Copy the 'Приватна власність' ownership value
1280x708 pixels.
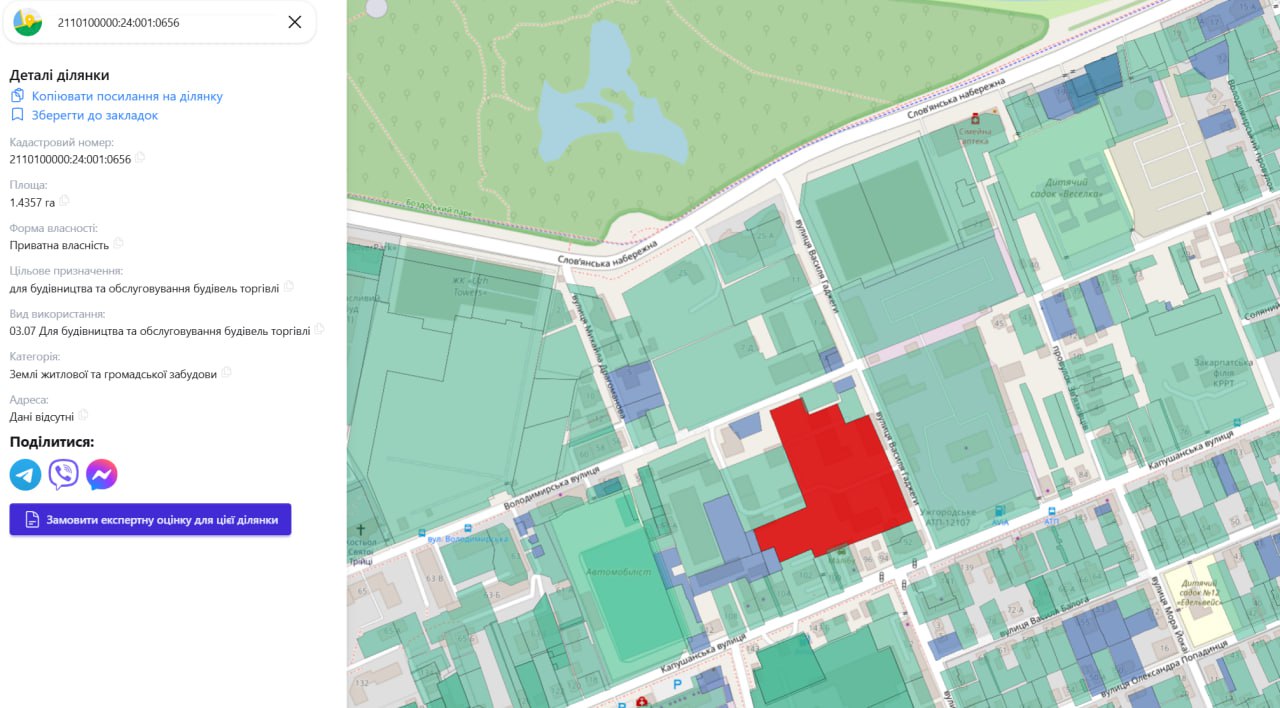[118, 243]
